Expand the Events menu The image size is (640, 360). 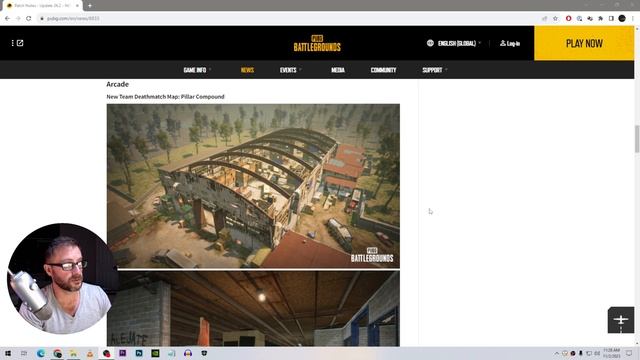tap(290, 70)
